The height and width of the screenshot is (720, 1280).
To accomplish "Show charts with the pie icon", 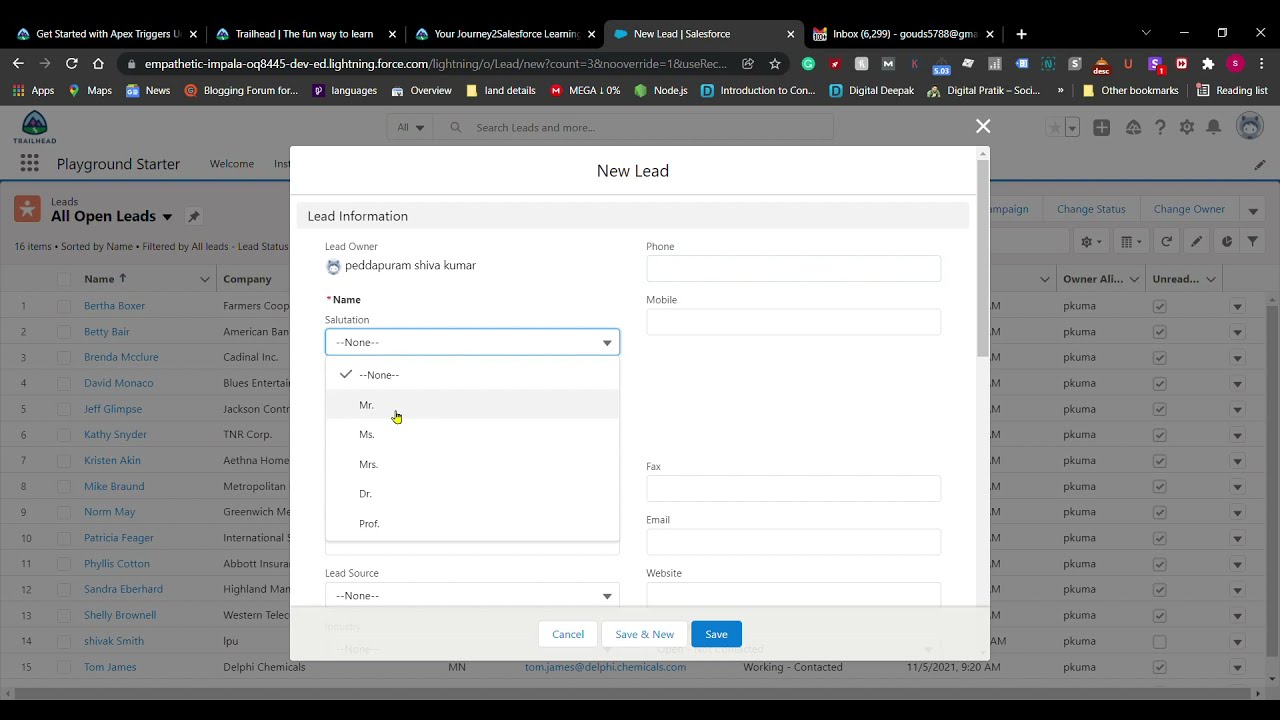I will coord(1226,241).
